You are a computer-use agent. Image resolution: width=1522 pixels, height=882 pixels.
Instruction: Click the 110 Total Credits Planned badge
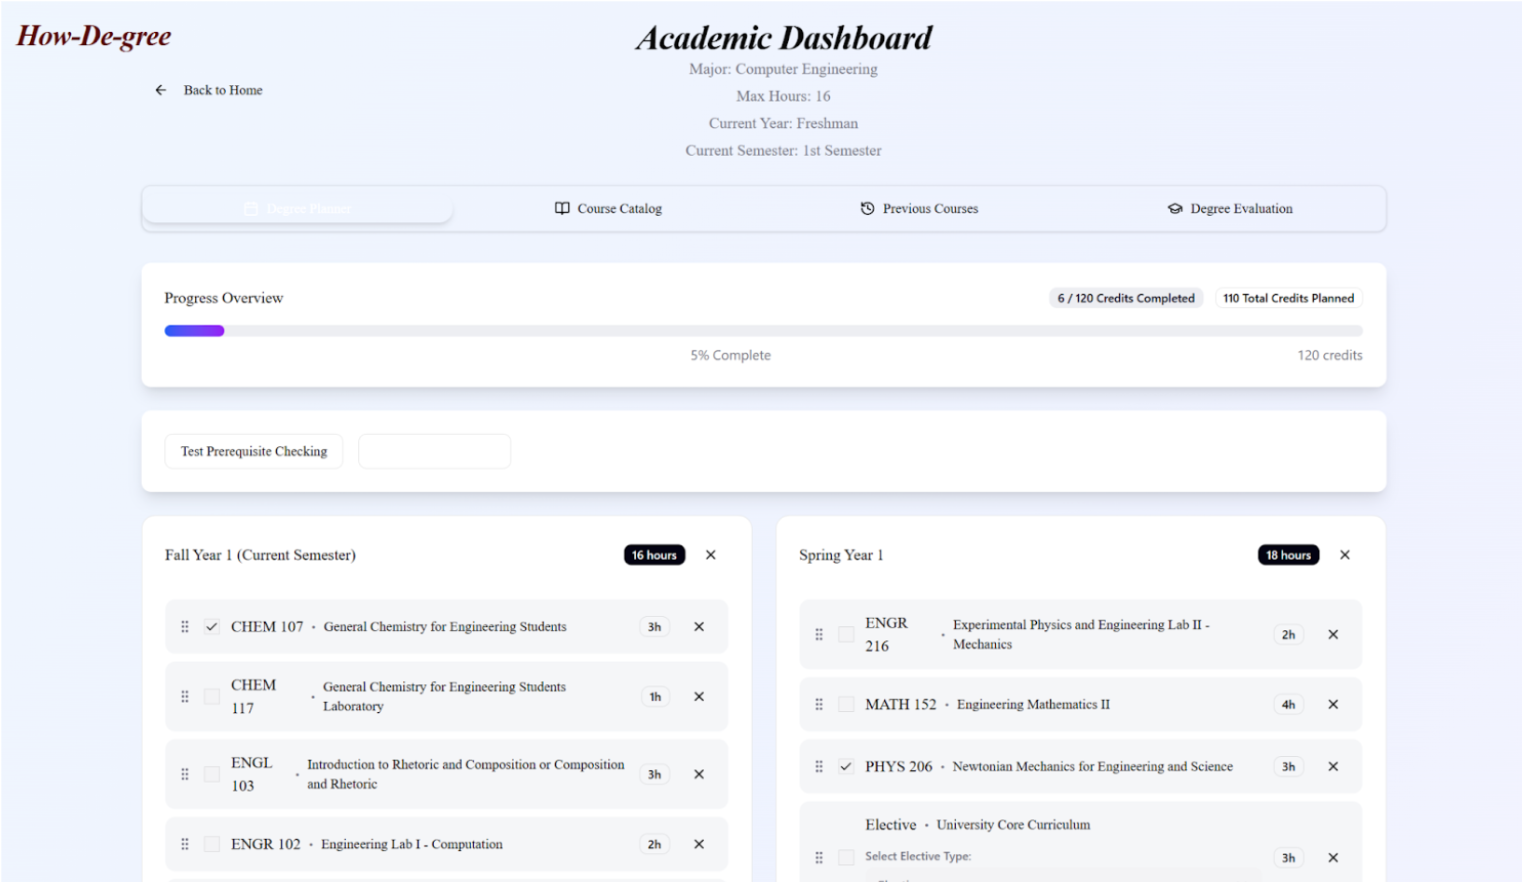pyautogui.click(x=1288, y=298)
